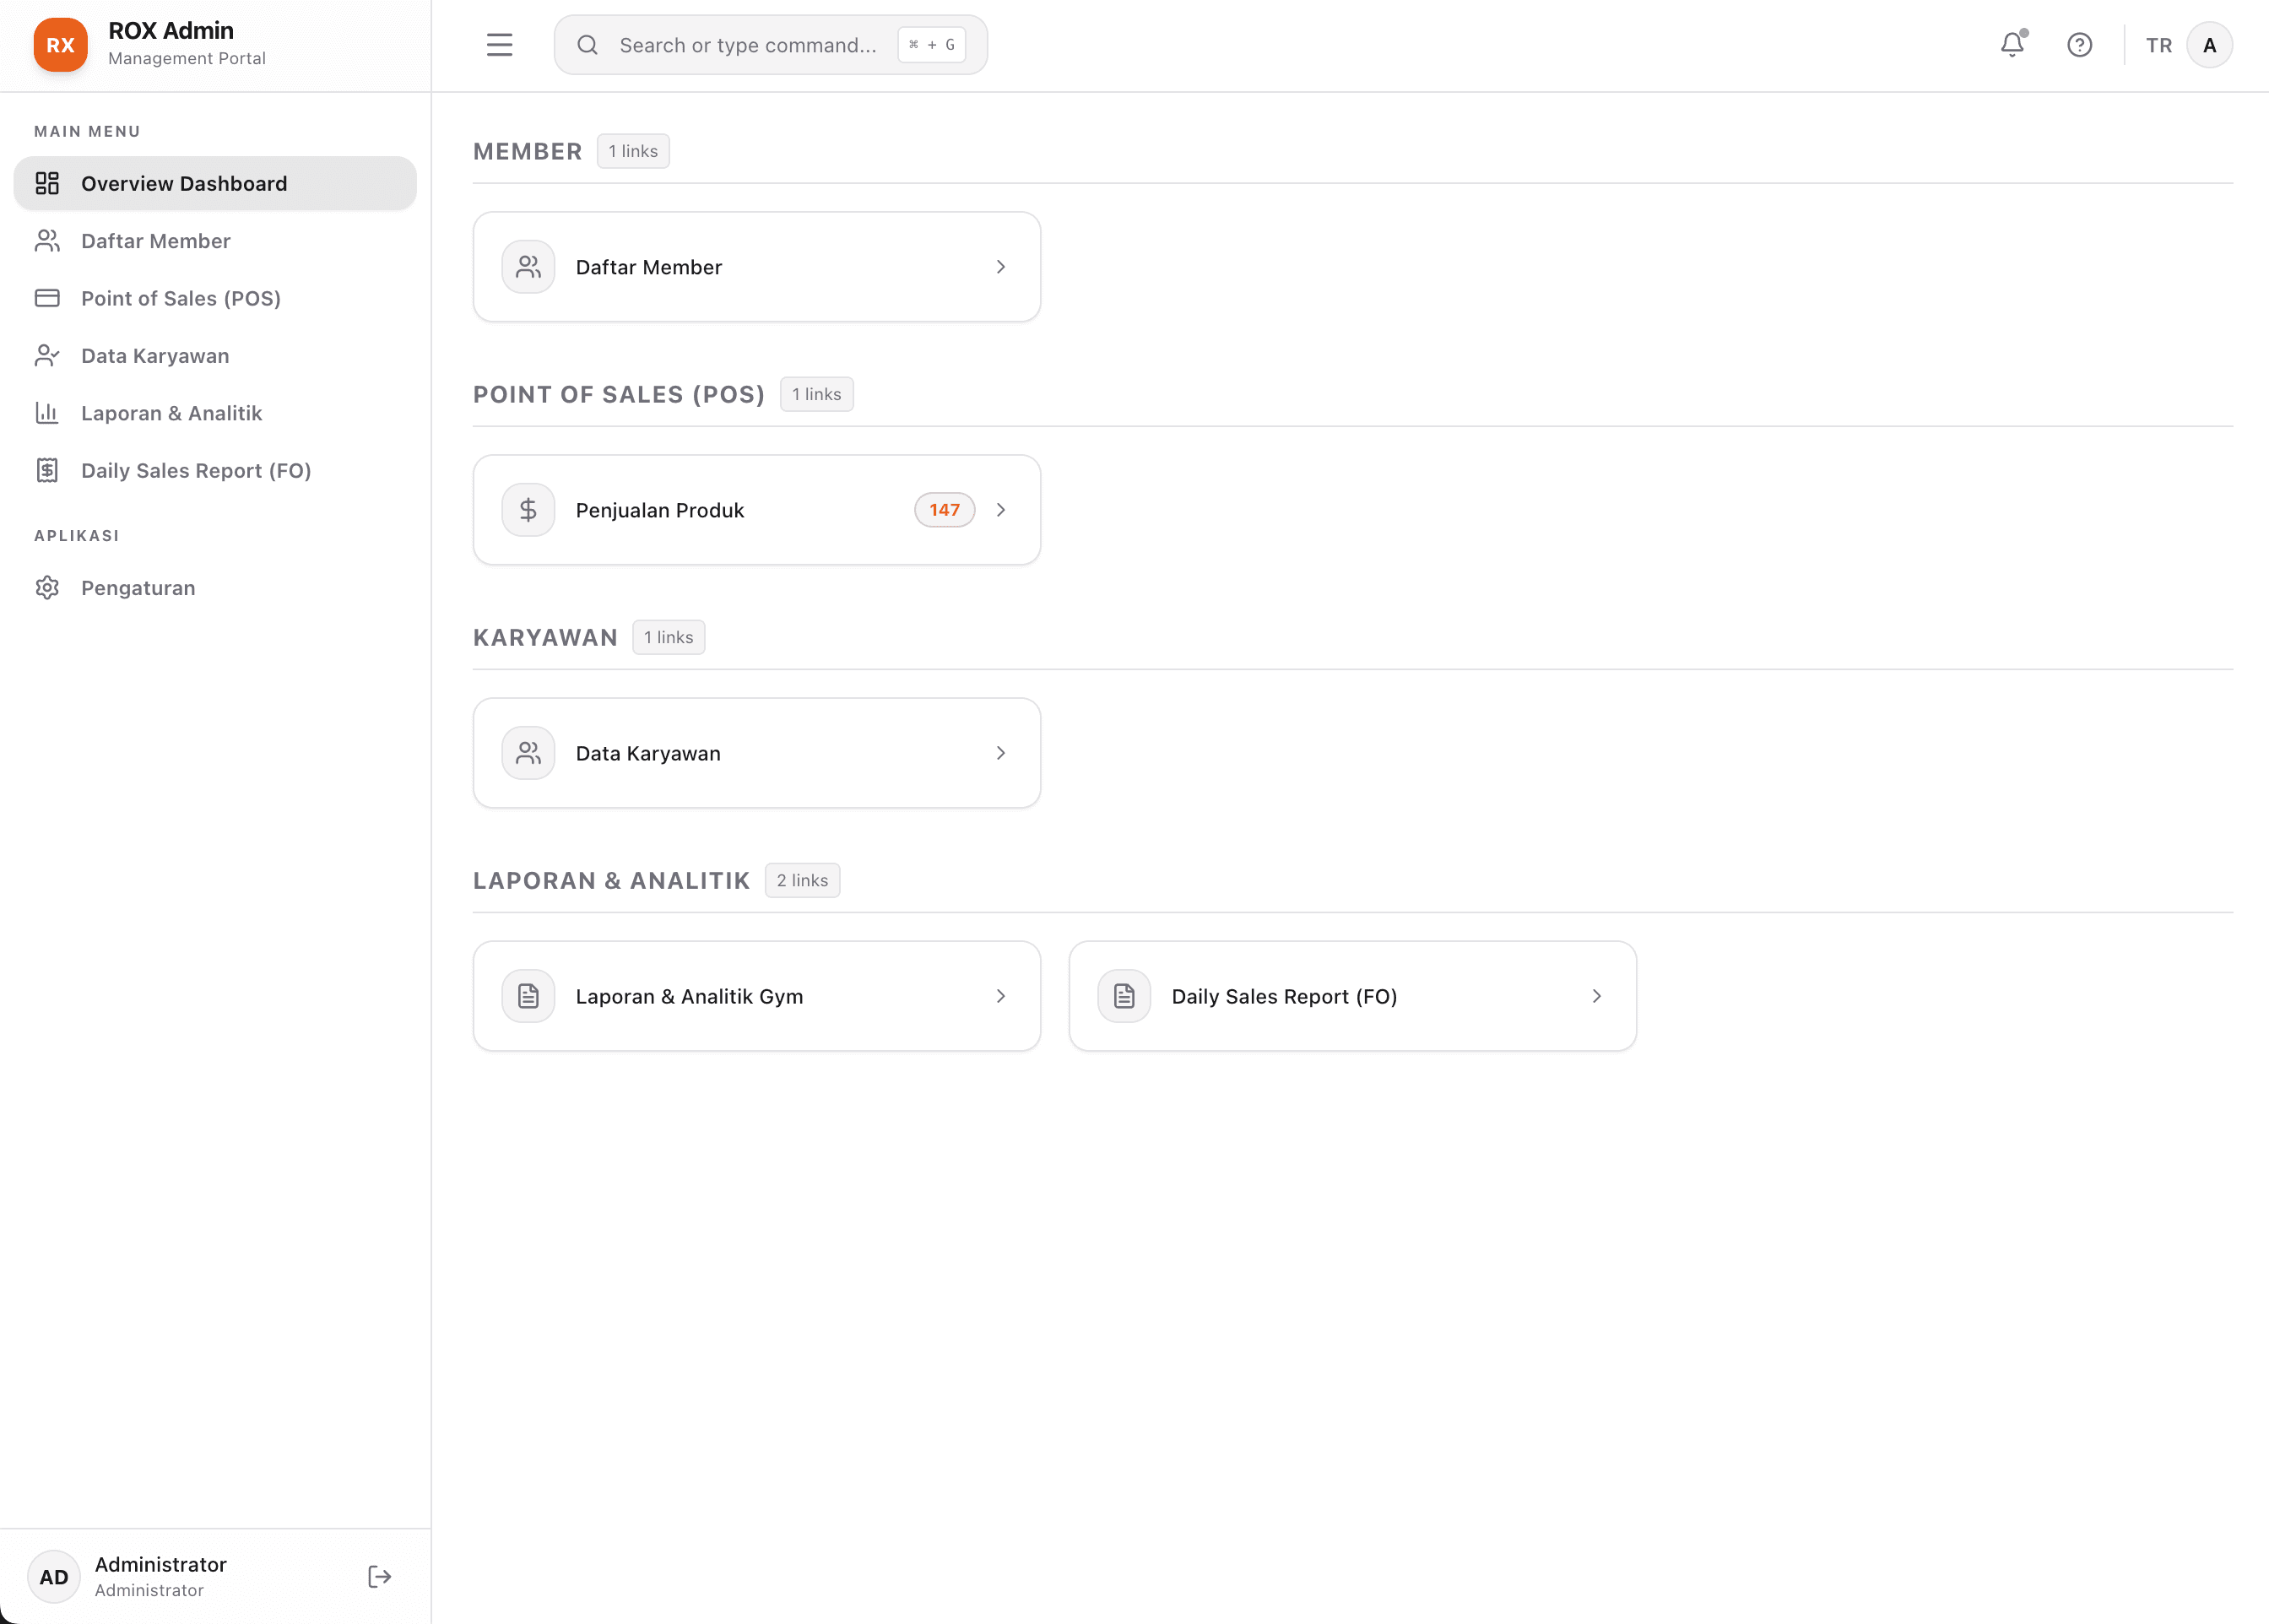Screen dimensions: 2269x1624
Task: Open Daftar Member from the sidebar
Action: pyautogui.click(x=215, y=241)
